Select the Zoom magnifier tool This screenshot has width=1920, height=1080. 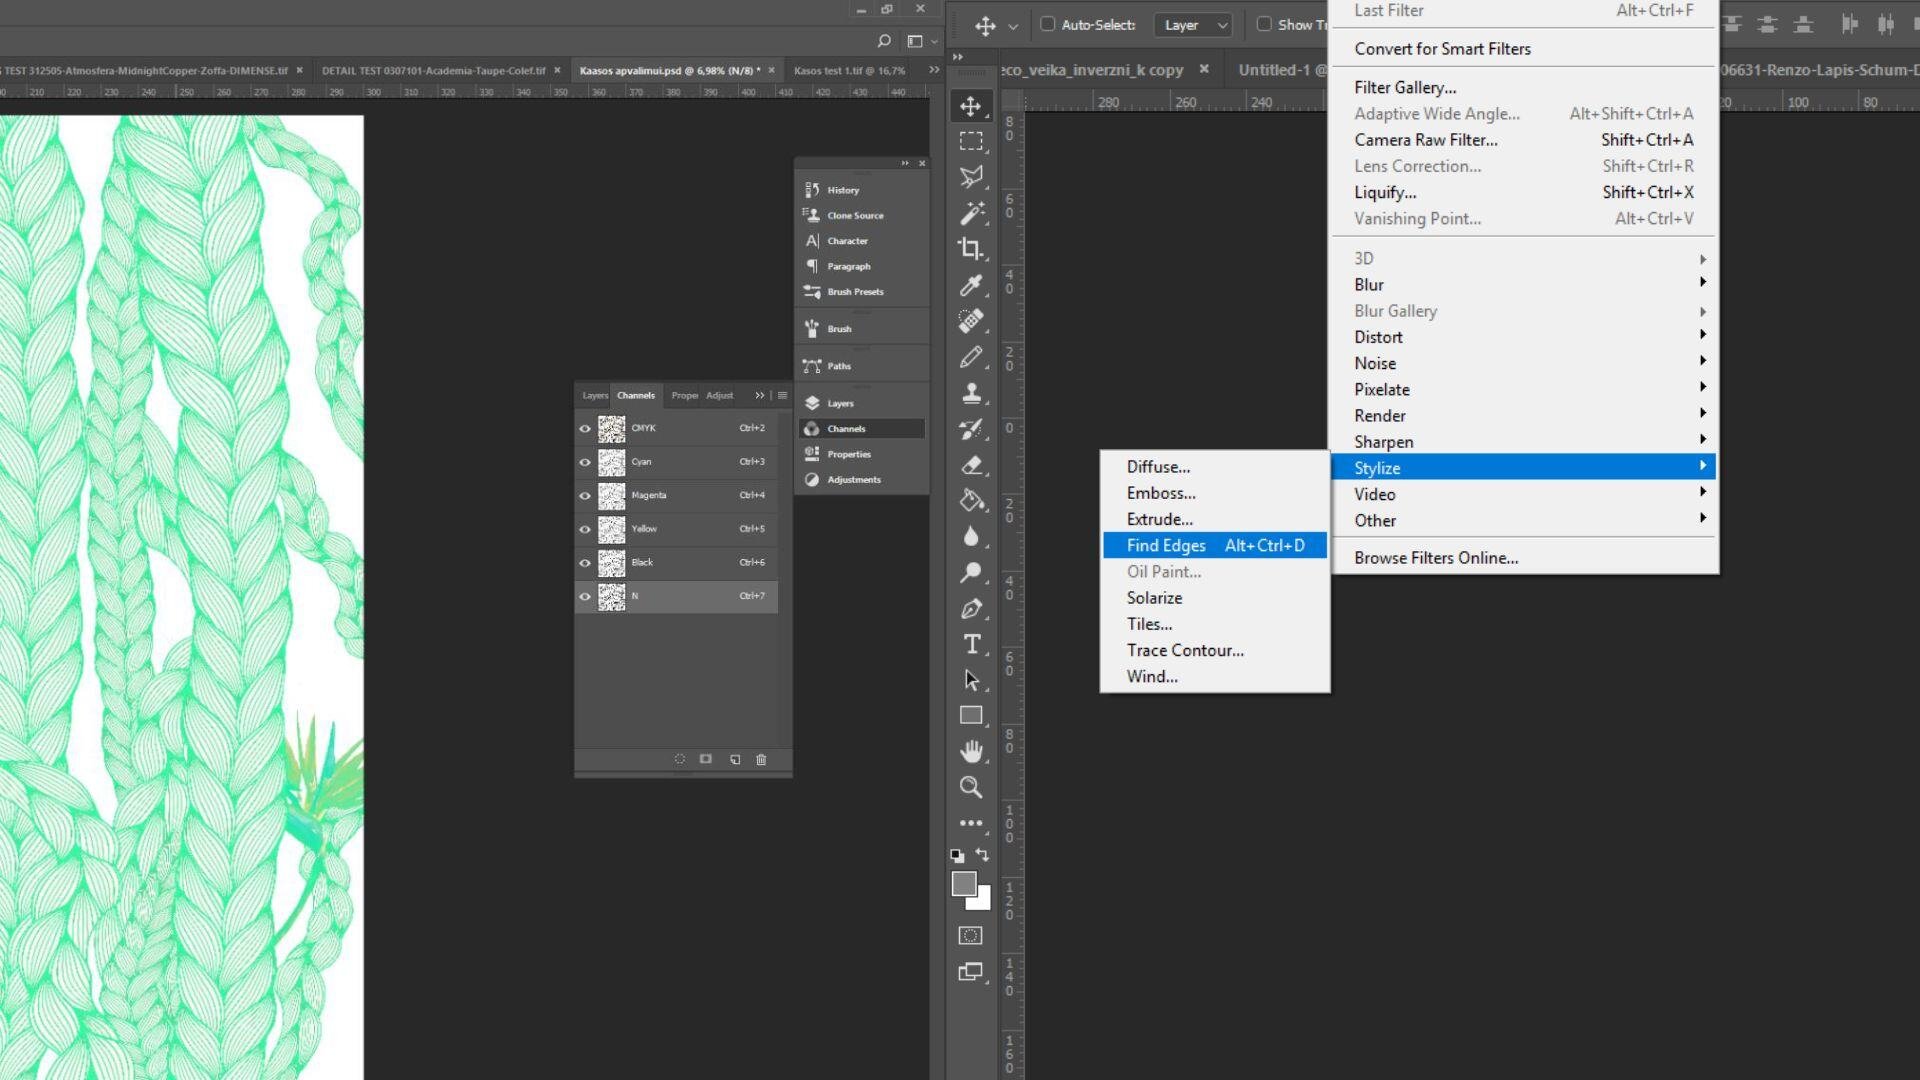coord(970,788)
